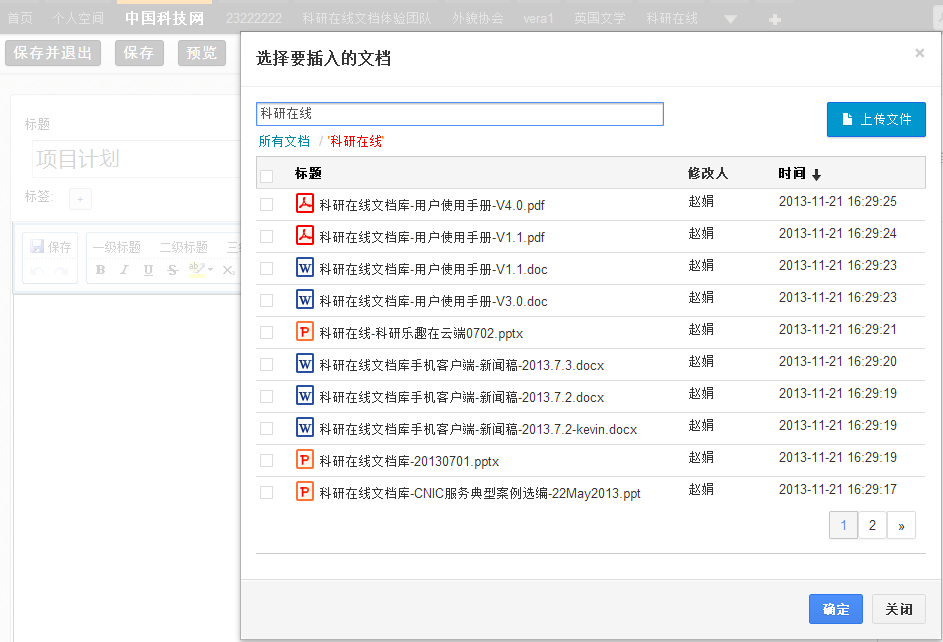Viewport: 943px width, 642px height.
Task: Click PDF icon for 用户使用手册-V1.1.pdf
Action: [305, 236]
